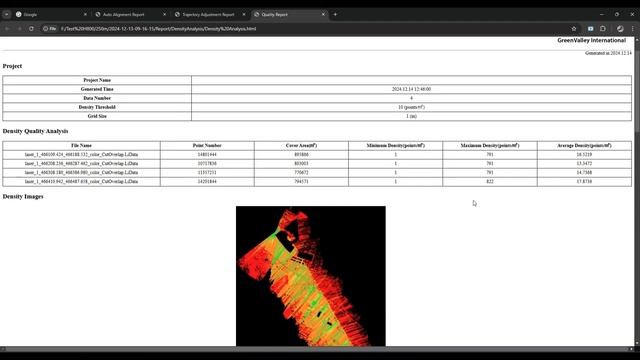Restore down the browser window
Screen dimensions: 640x360
click(x=617, y=14)
